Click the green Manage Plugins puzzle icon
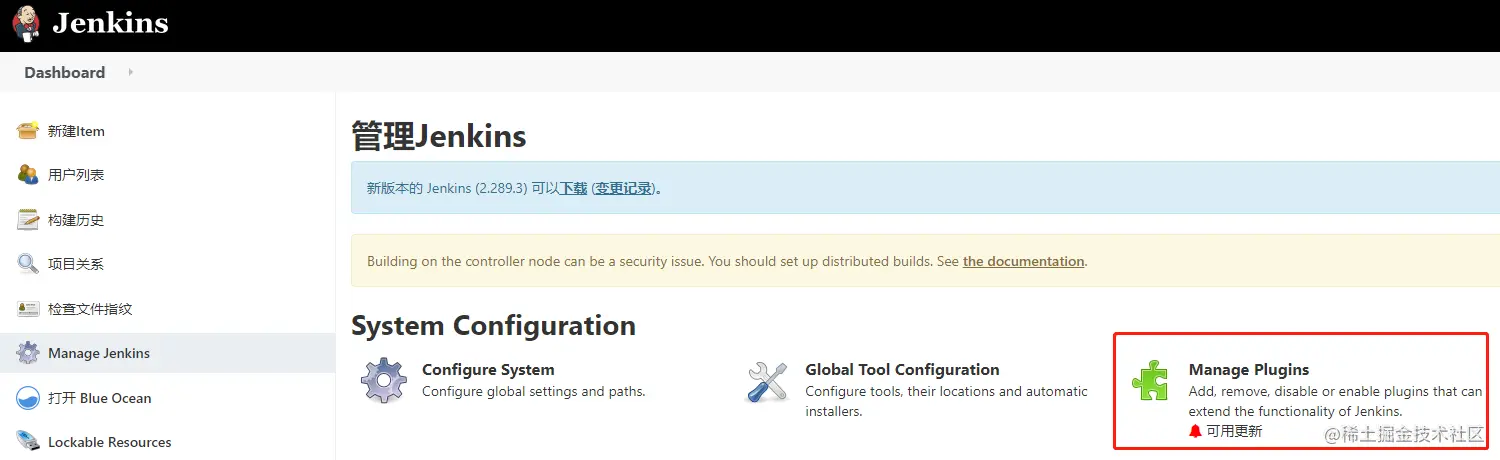 1150,382
